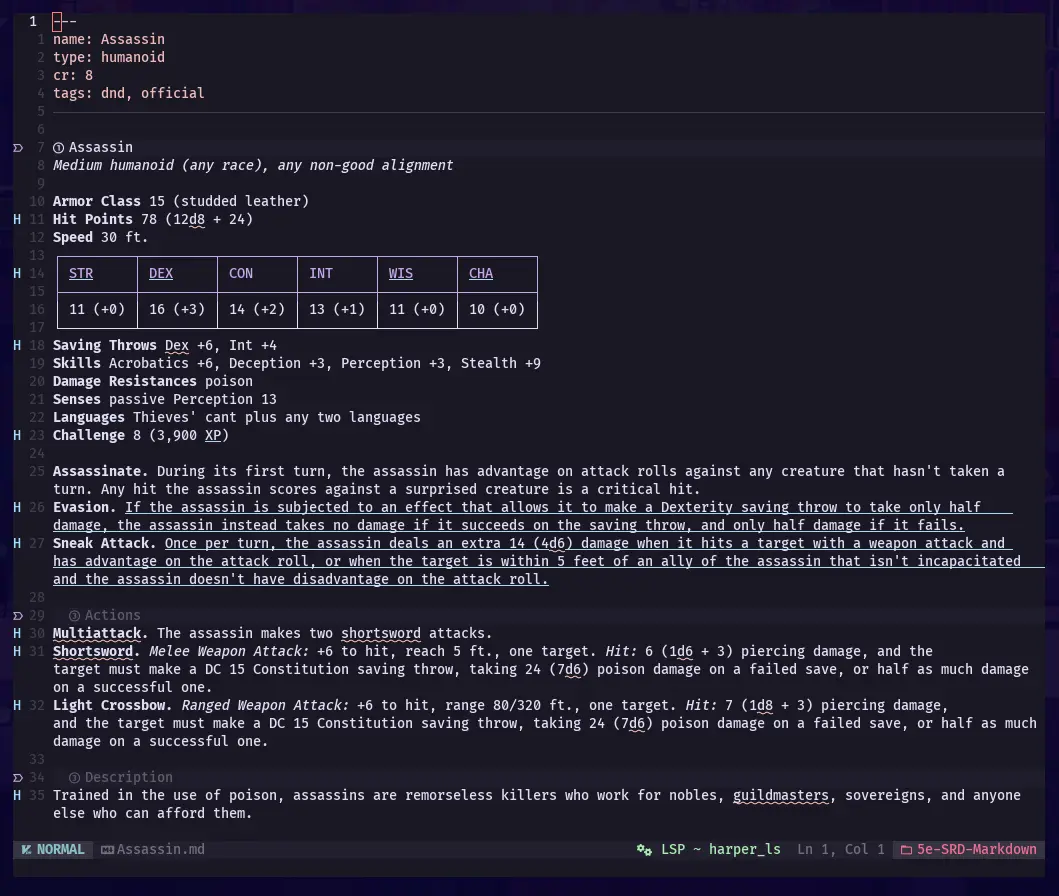Click the fold marker beside the Assassin heading
Image resolution: width=1059 pixels, height=896 pixels.
[18, 147]
